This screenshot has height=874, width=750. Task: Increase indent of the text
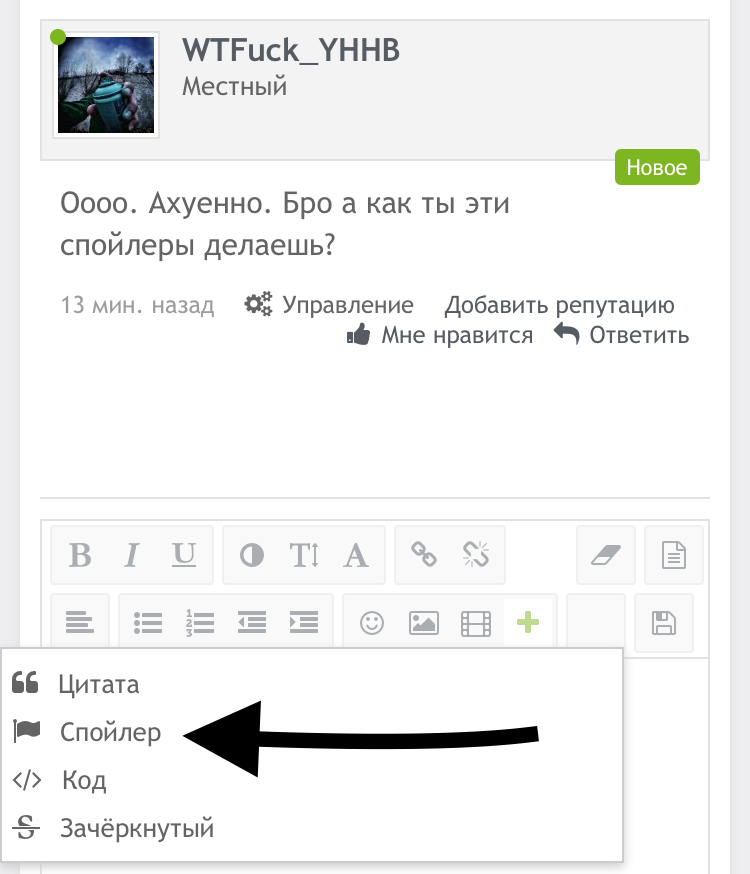point(304,623)
